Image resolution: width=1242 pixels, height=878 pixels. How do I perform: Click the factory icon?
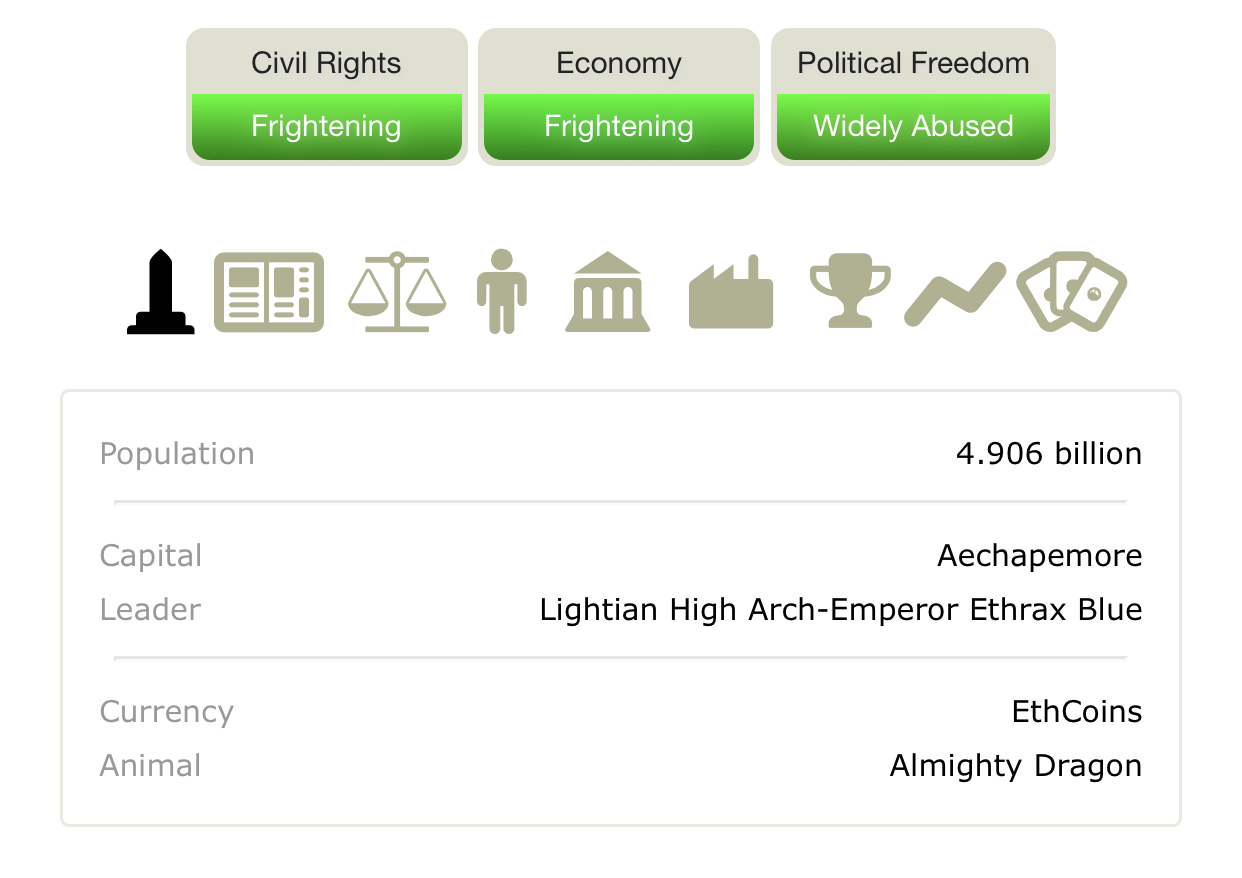point(731,293)
